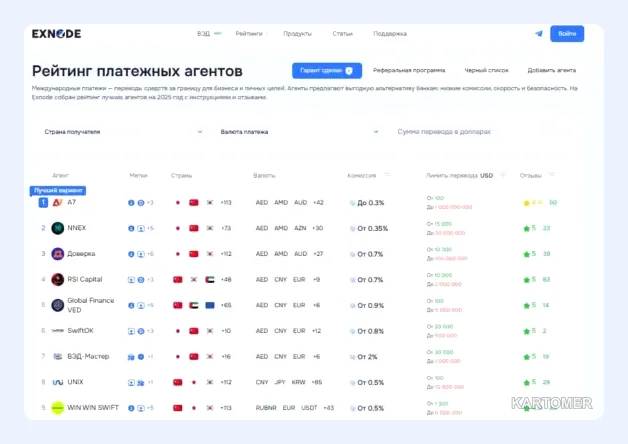Screen dimensions: 628x444
Task: Click the star rating icon in NNEX row
Action: point(526,229)
